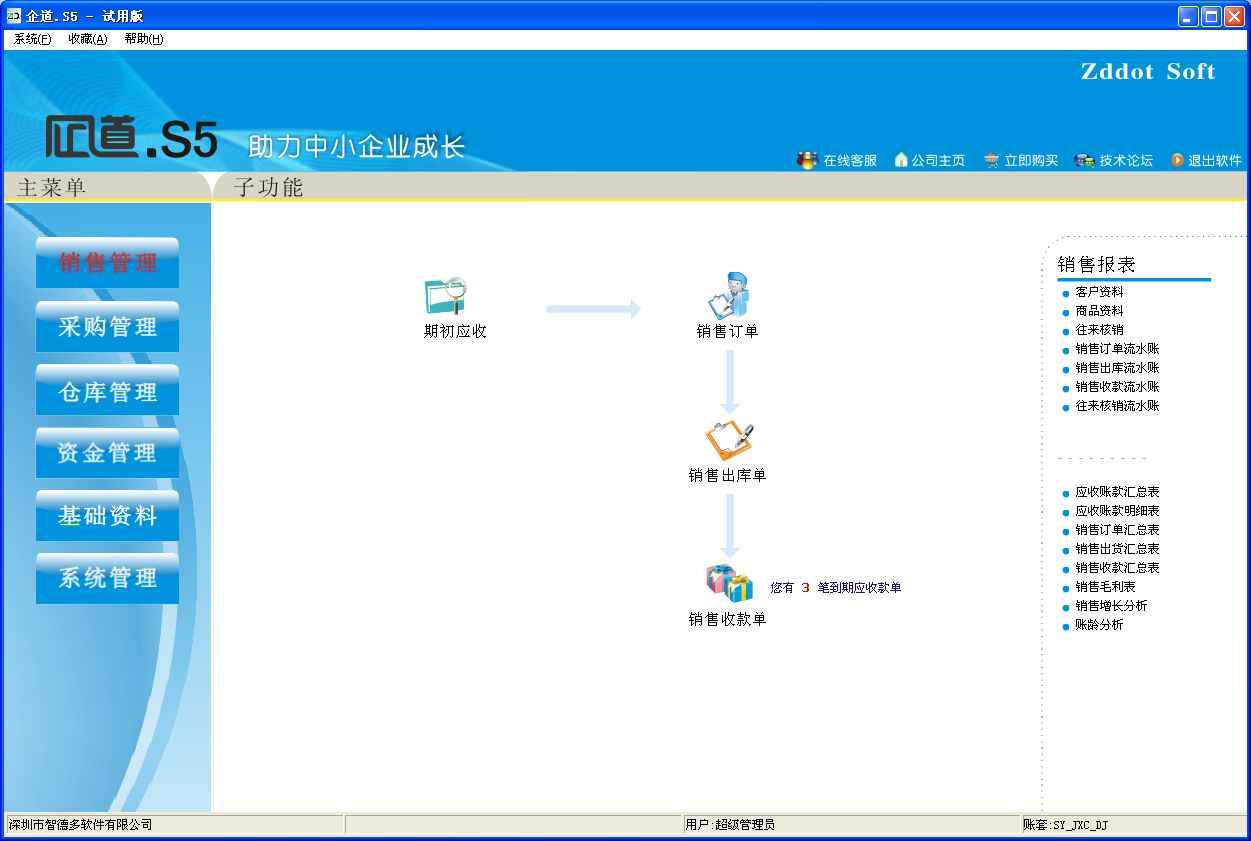Click the 公司主页 link text
This screenshot has width=1251, height=841.
[x=938, y=160]
